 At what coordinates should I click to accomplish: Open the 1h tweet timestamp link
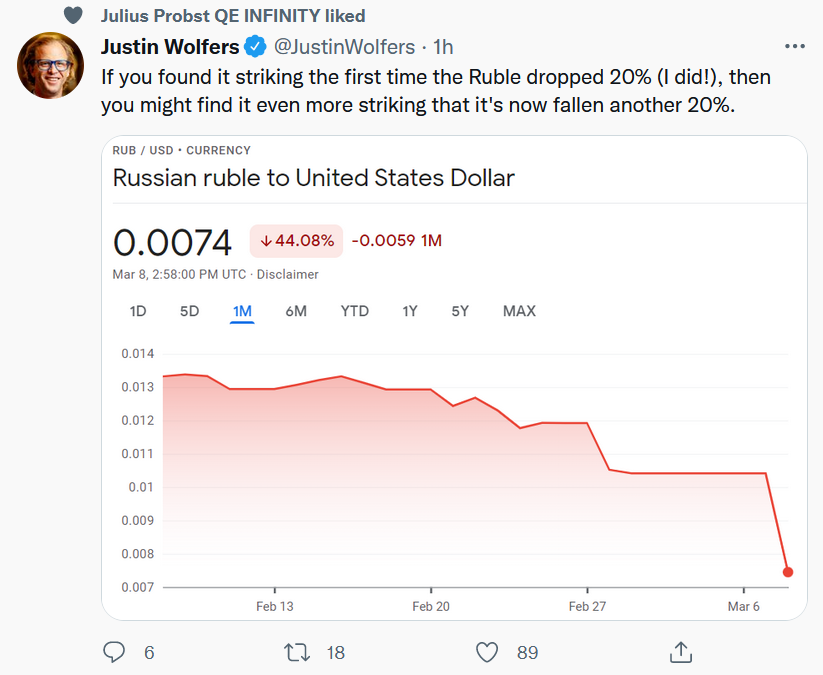[443, 46]
